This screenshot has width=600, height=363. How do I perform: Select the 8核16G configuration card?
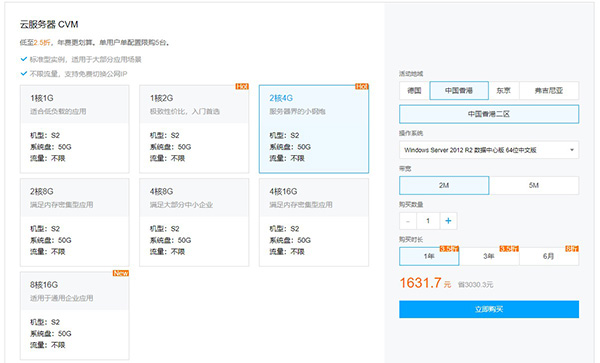(75, 316)
